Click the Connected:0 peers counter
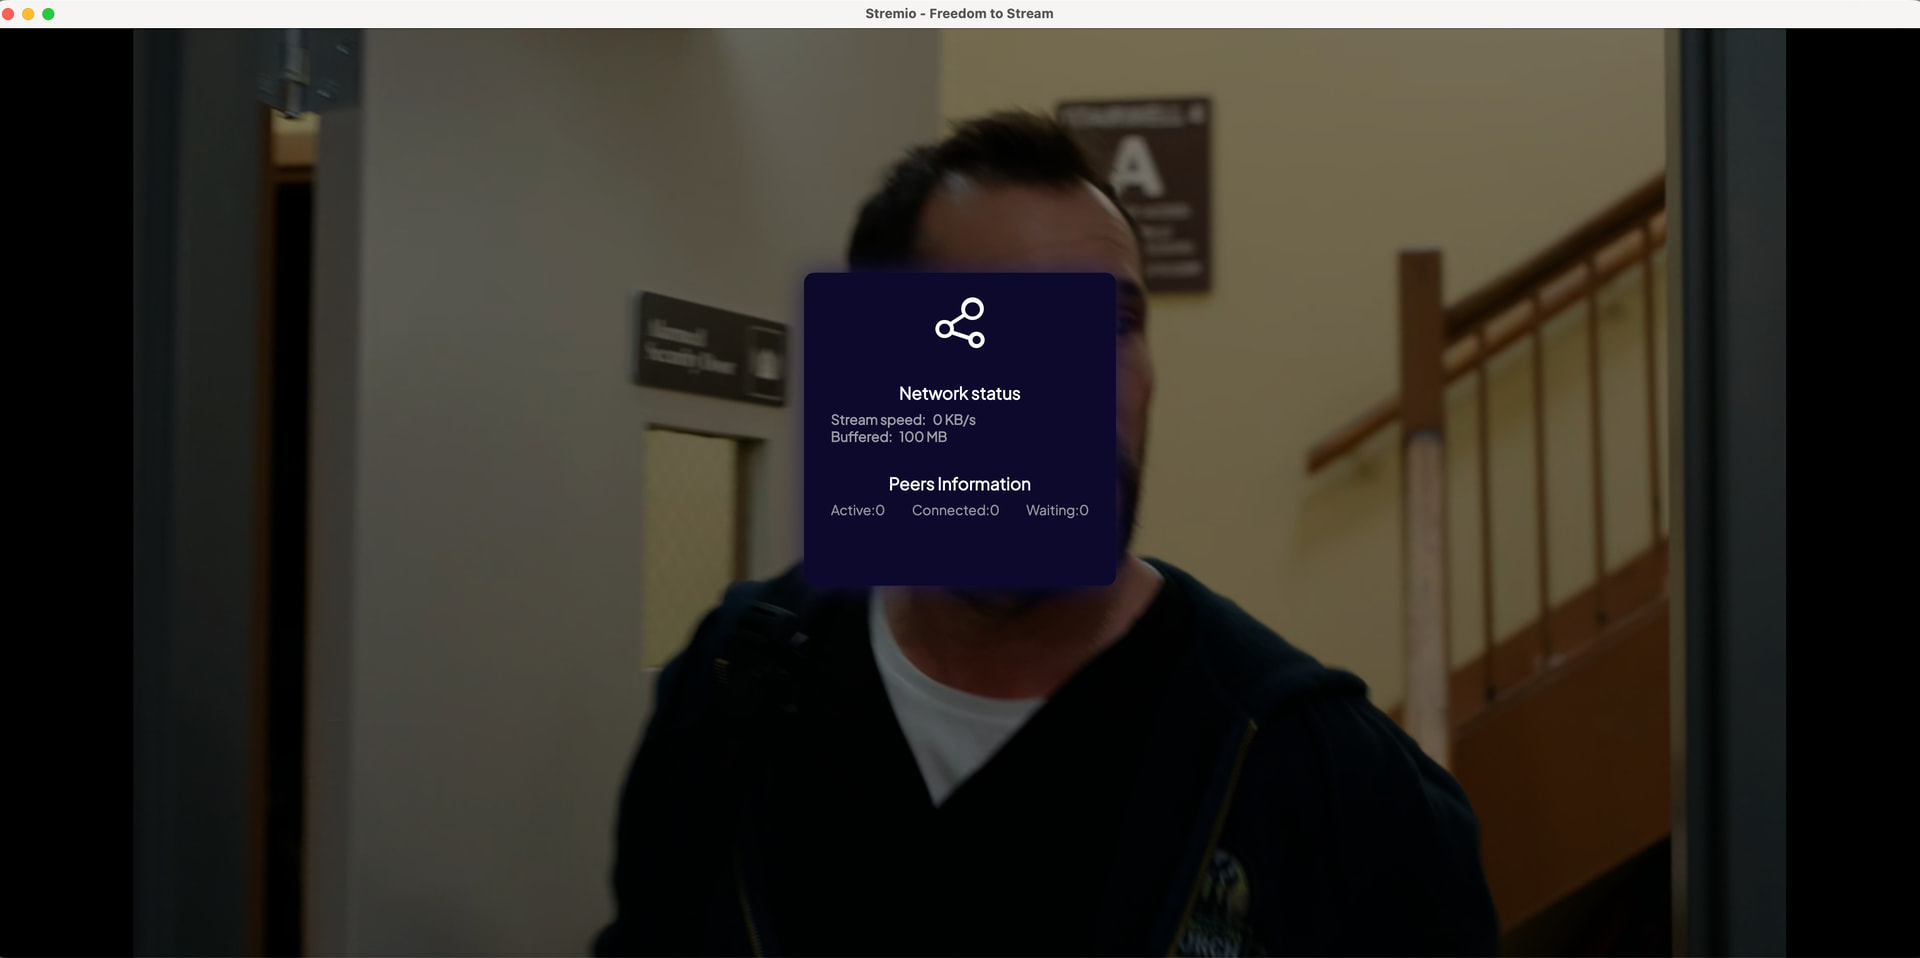This screenshot has height=958, width=1920. [x=955, y=510]
